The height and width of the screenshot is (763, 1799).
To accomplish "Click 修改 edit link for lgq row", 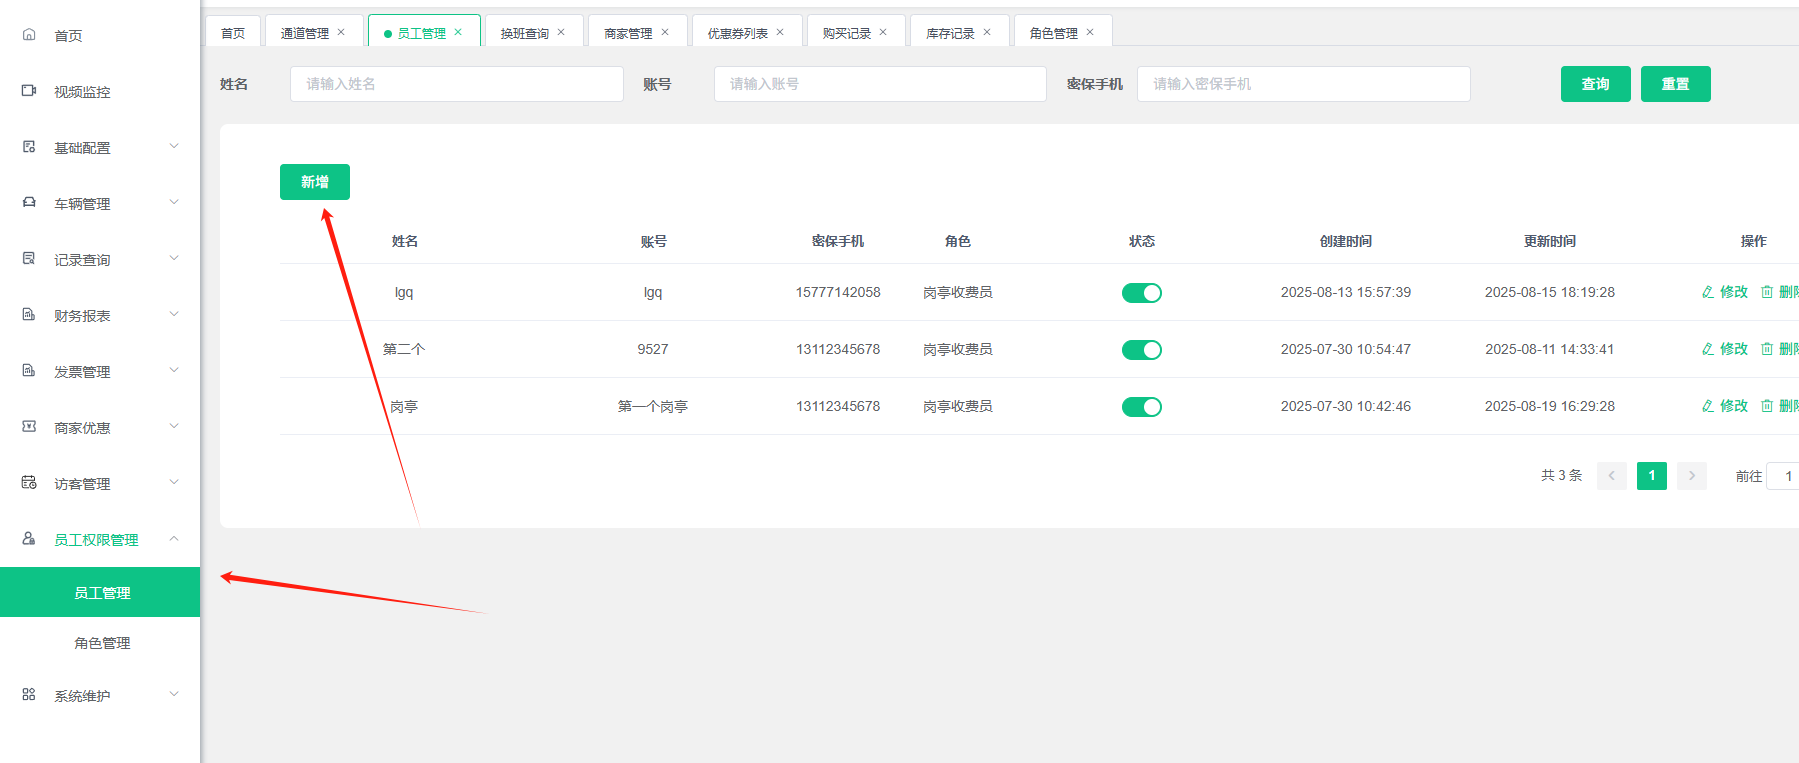I will pos(1725,292).
